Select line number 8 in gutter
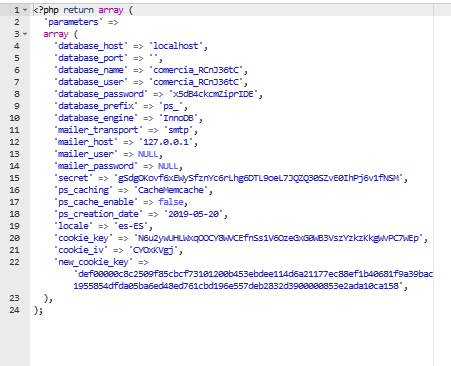 tap(17, 94)
